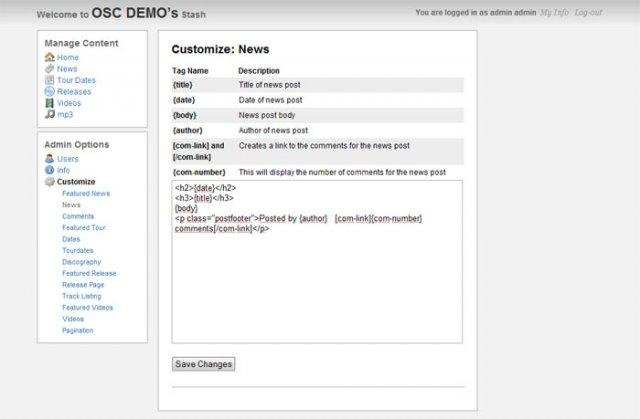Open the mp3 management link
640x419 pixels.
coord(65,115)
